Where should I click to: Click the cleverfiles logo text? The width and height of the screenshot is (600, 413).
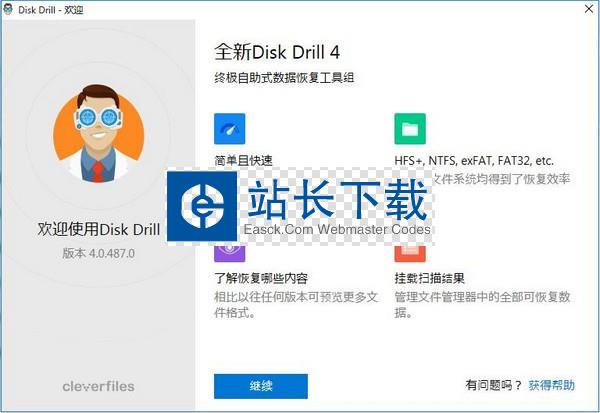(98, 386)
